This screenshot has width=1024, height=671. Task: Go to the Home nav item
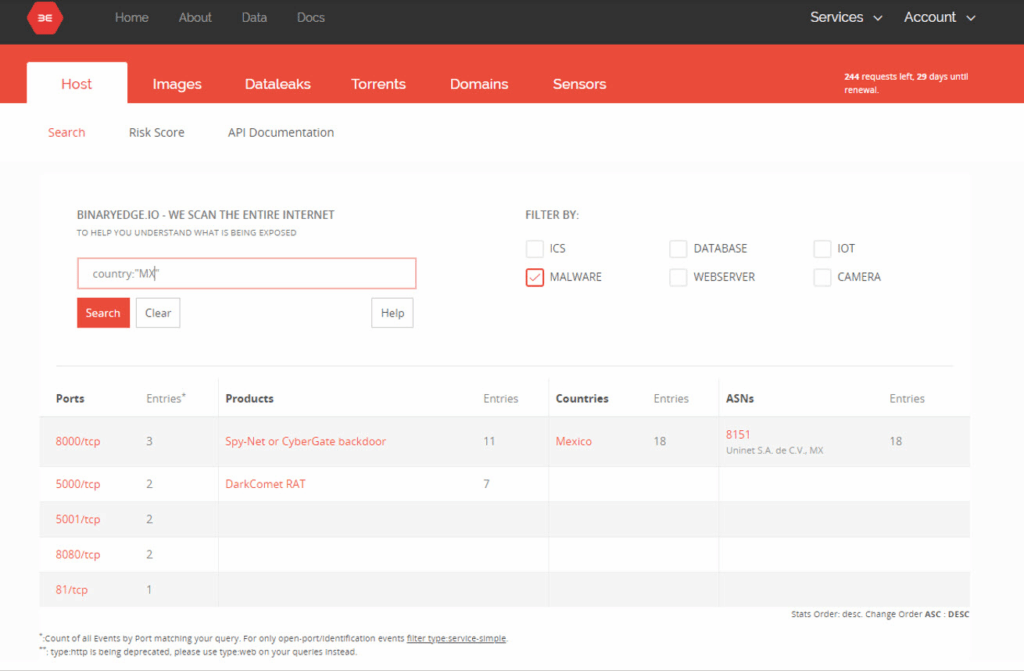coord(132,18)
